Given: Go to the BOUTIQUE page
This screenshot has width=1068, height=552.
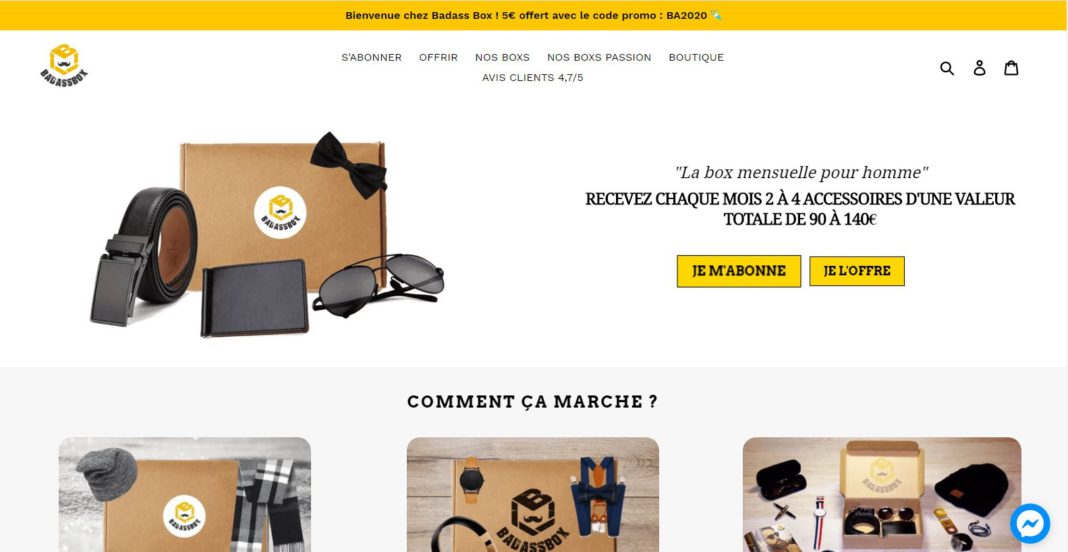Looking at the screenshot, I should click(x=696, y=57).
